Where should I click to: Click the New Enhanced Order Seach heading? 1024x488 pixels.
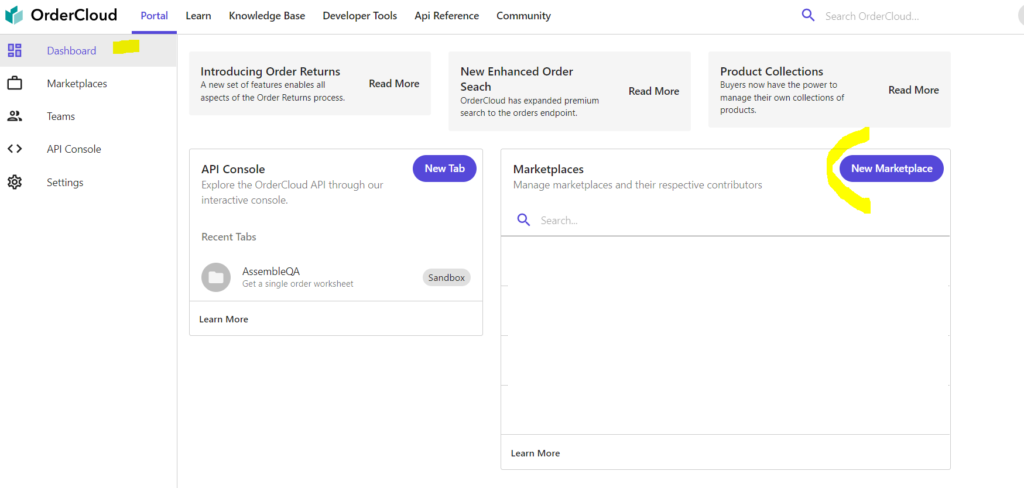click(x=517, y=79)
